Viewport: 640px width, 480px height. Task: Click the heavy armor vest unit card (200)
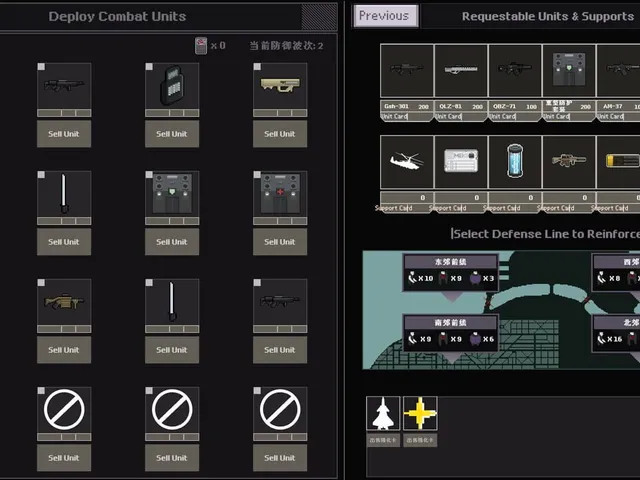[x=569, y=71]
